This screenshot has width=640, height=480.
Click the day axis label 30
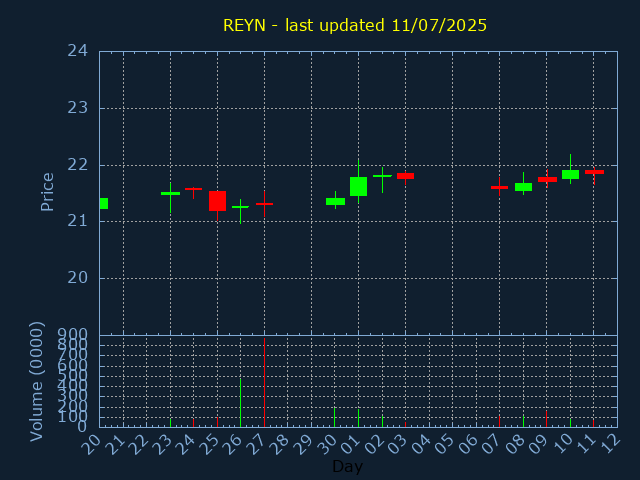[x=326, y=444]
